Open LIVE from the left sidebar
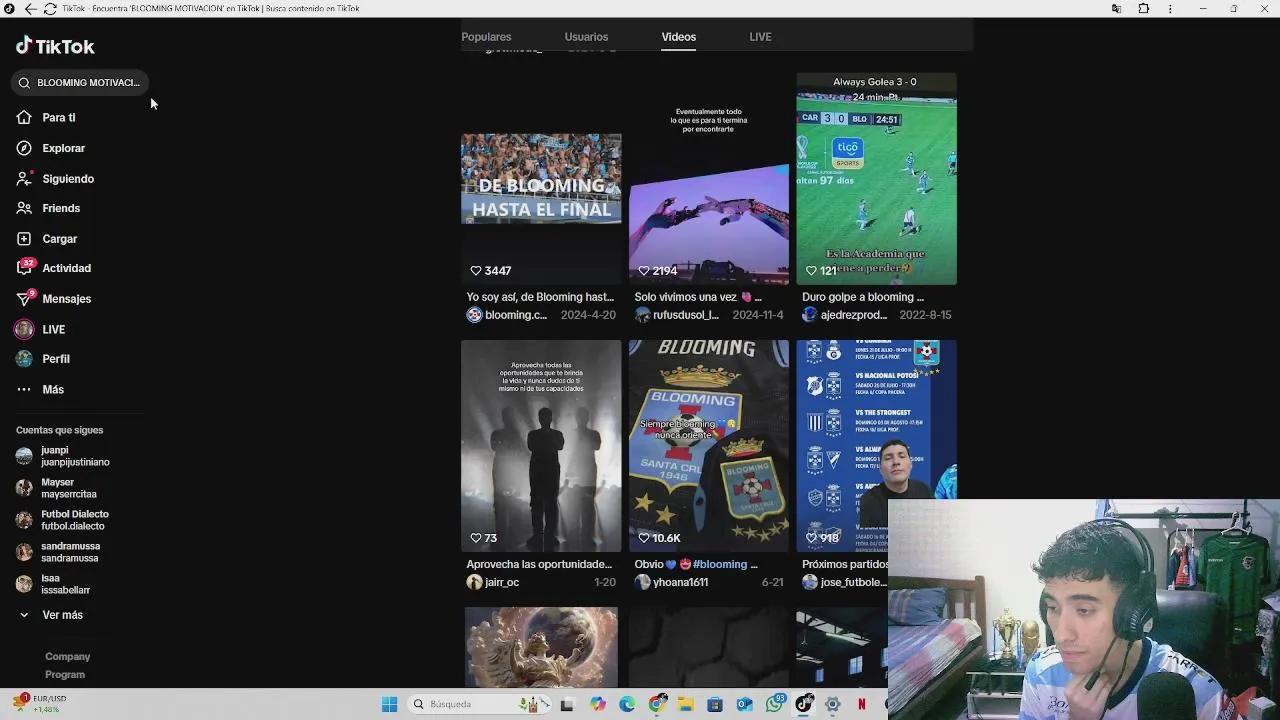Image resolution: width=1280 pixels, height=720 pixels. pyautogui.click(x=40, y=329)
